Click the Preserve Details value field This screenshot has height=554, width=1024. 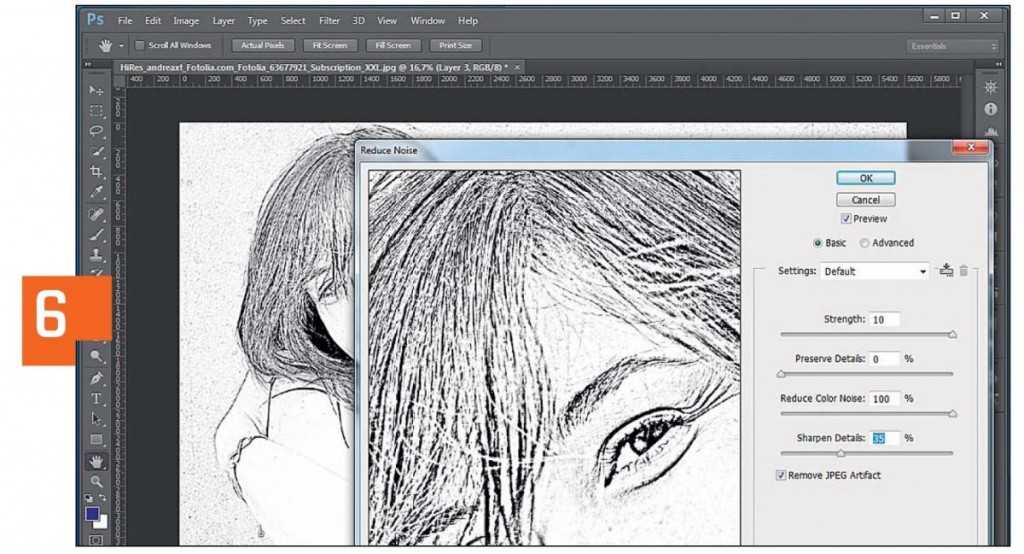884,359
